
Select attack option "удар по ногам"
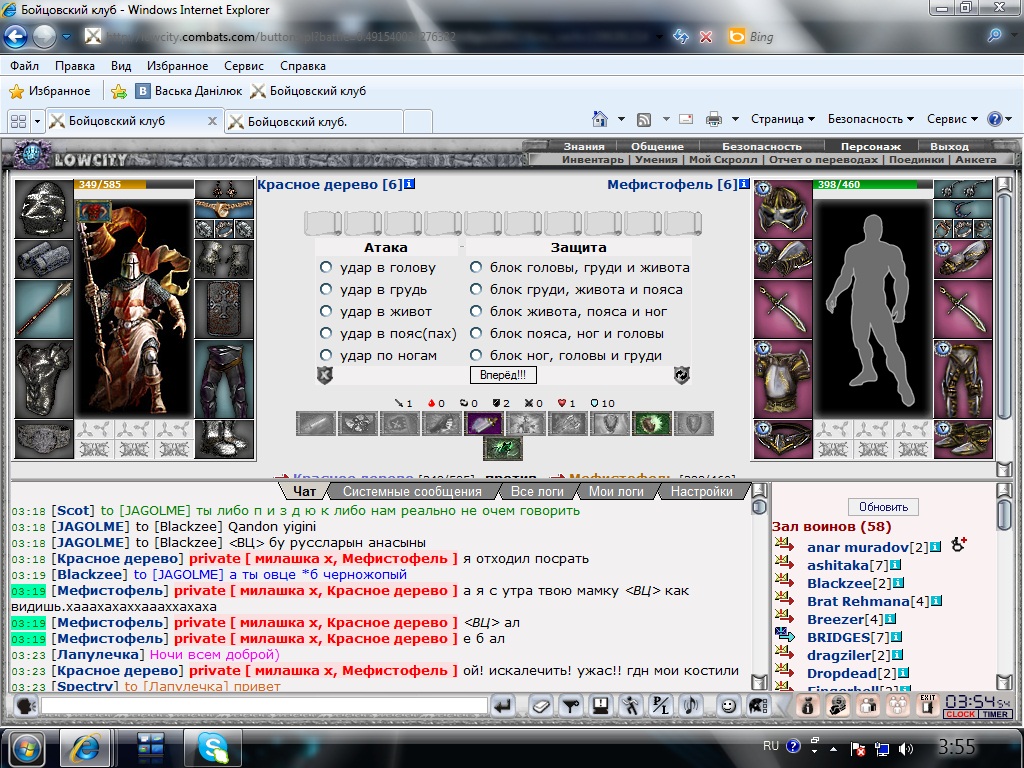(x=326, y=356)
